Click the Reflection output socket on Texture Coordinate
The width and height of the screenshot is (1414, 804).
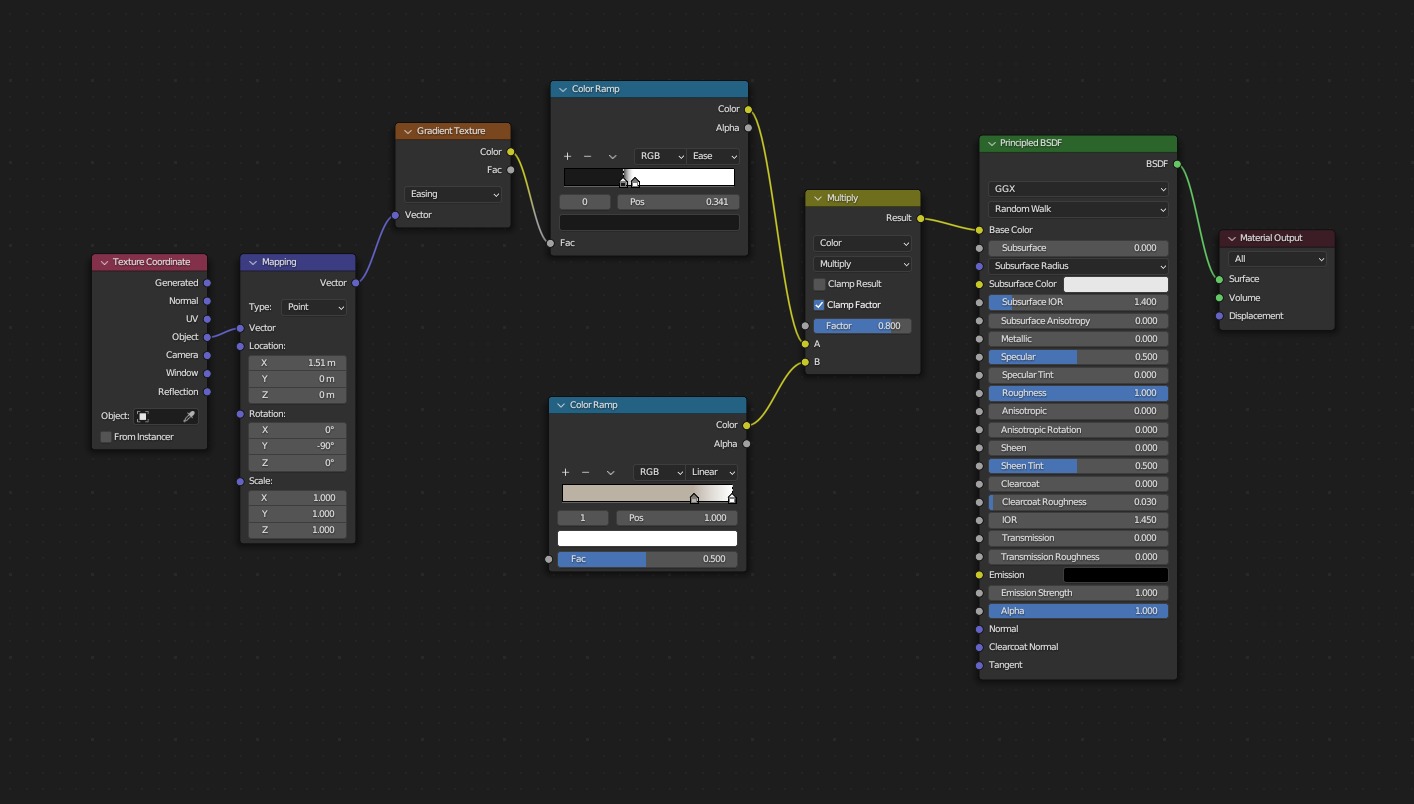pyautogui.click(x=207, y=392)
